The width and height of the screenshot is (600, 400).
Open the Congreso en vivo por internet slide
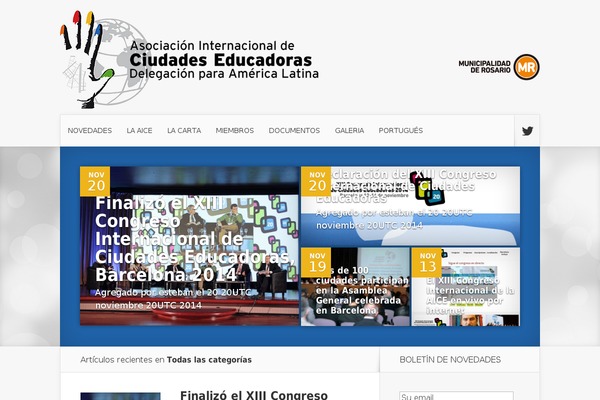[466, 287]
